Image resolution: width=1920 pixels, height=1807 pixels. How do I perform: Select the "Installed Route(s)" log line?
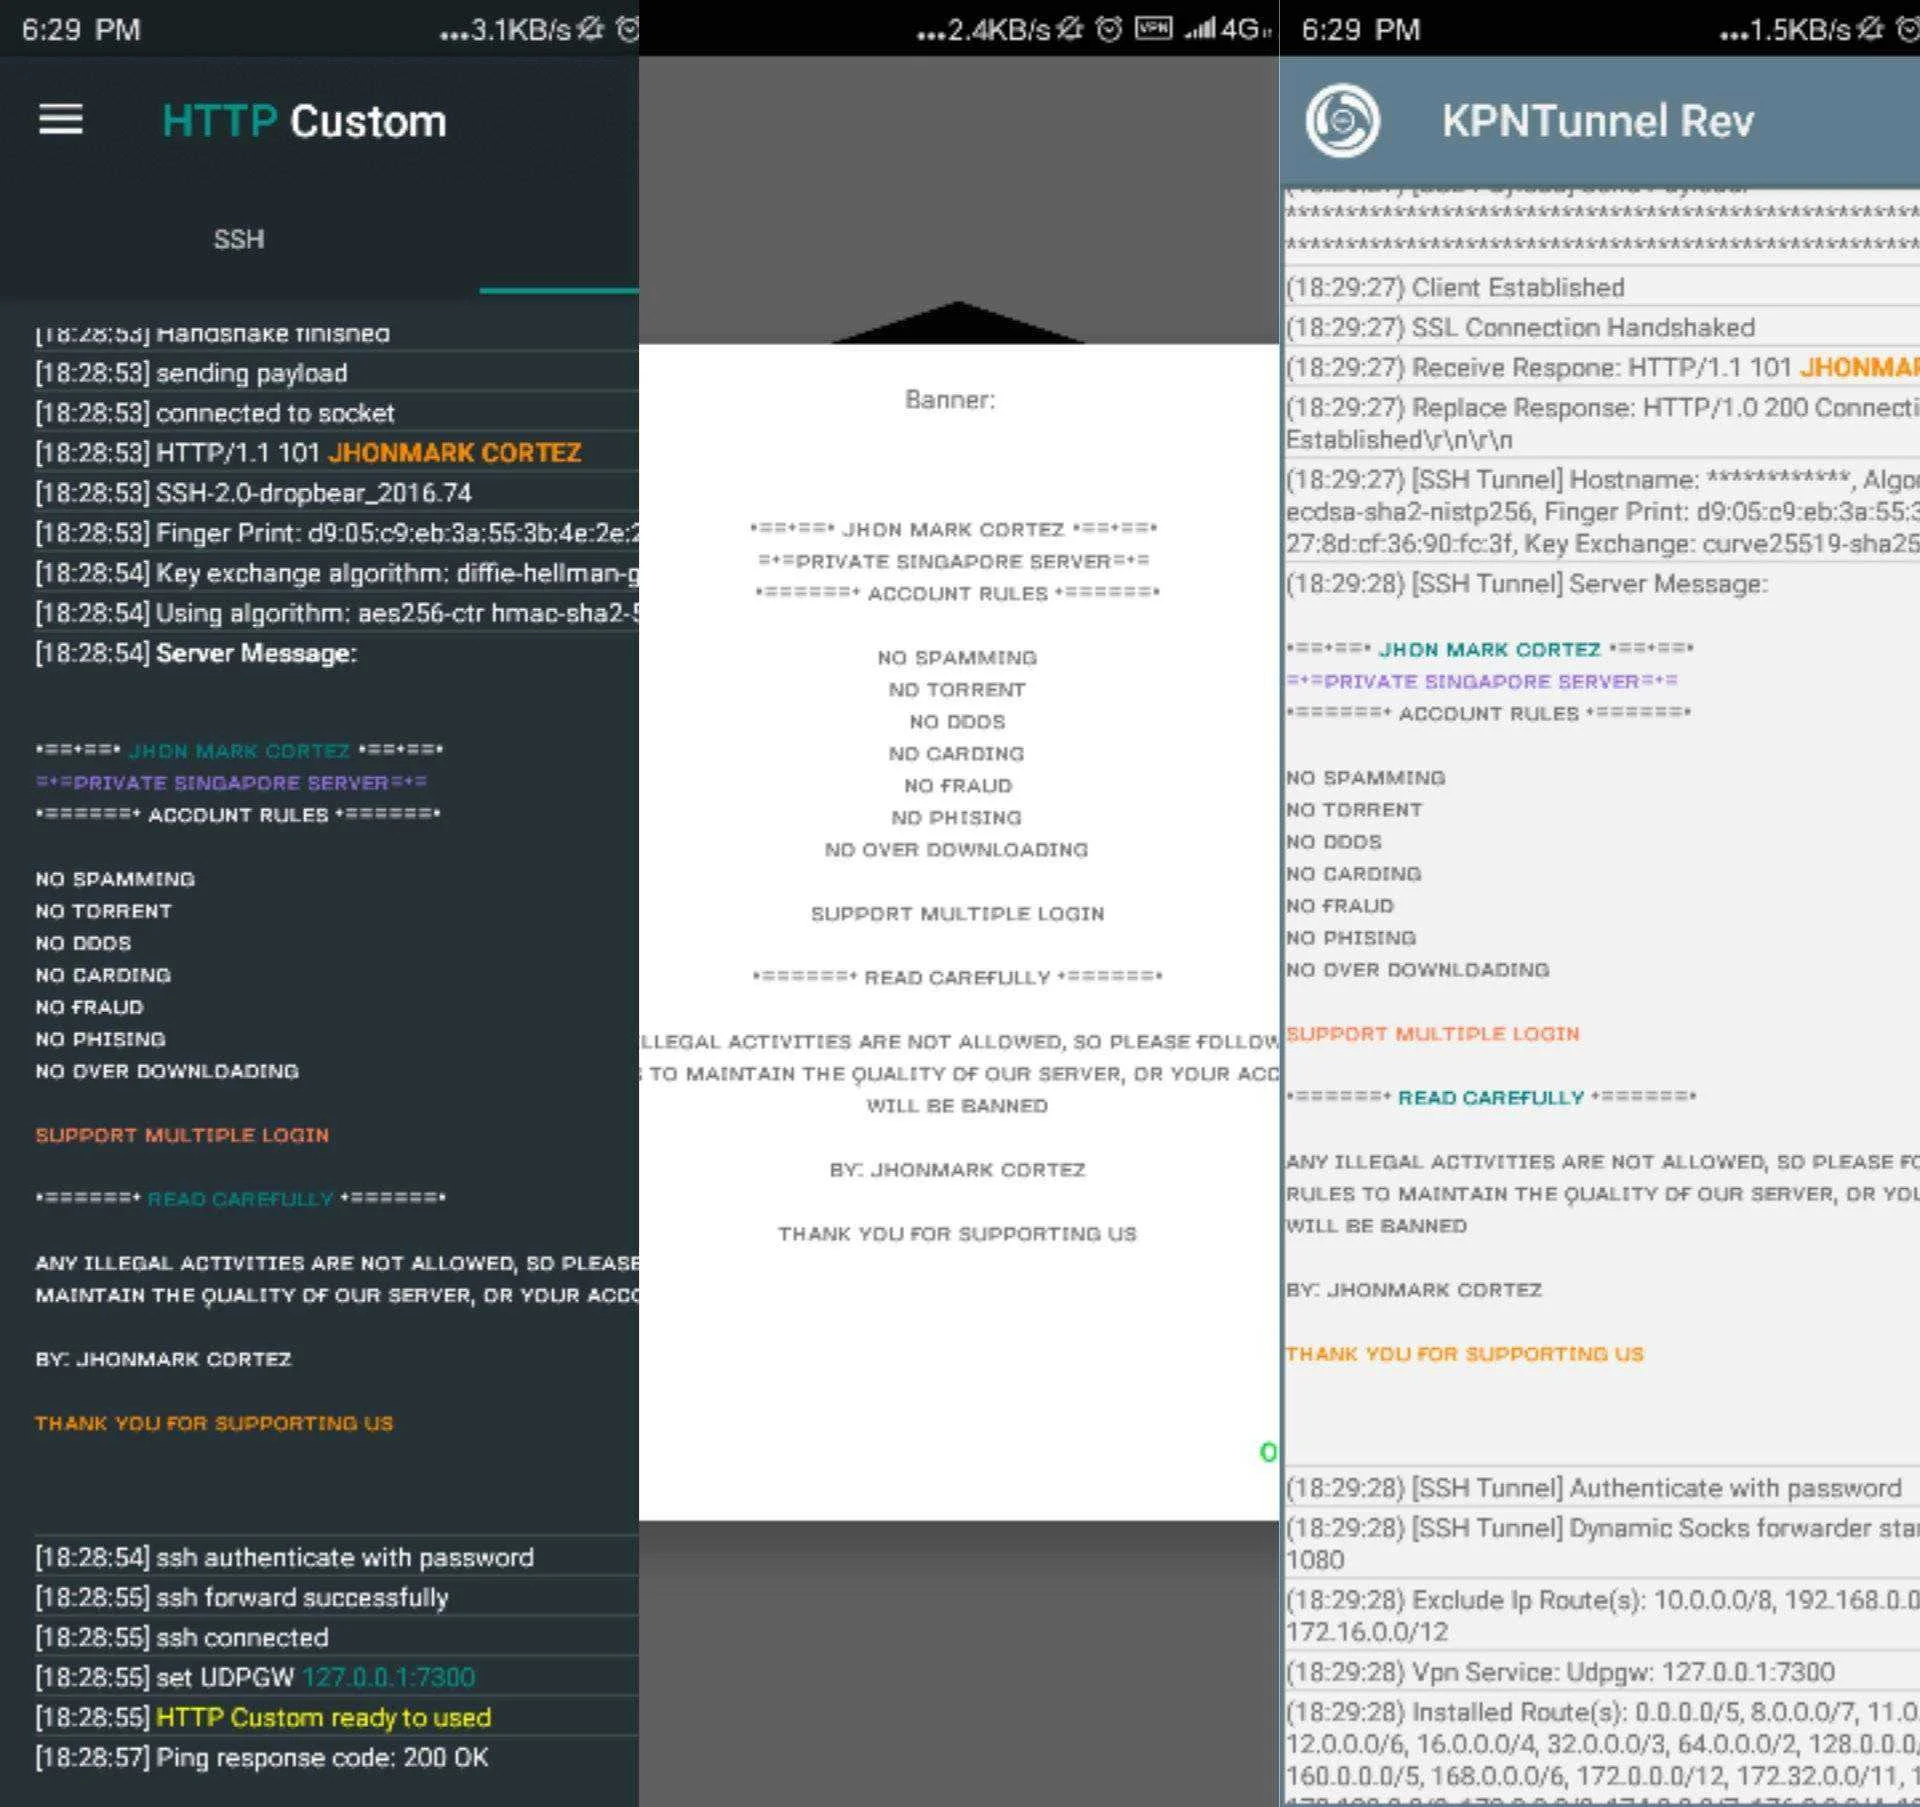click(1602, 1750)
